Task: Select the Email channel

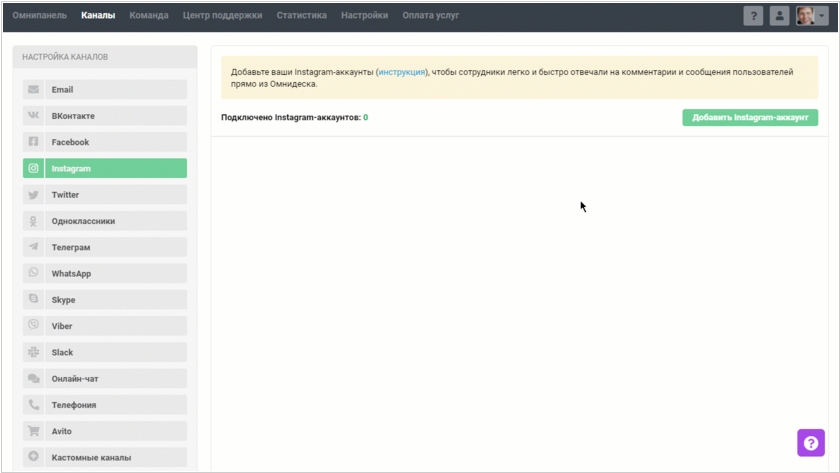Action: coord(105,89)
